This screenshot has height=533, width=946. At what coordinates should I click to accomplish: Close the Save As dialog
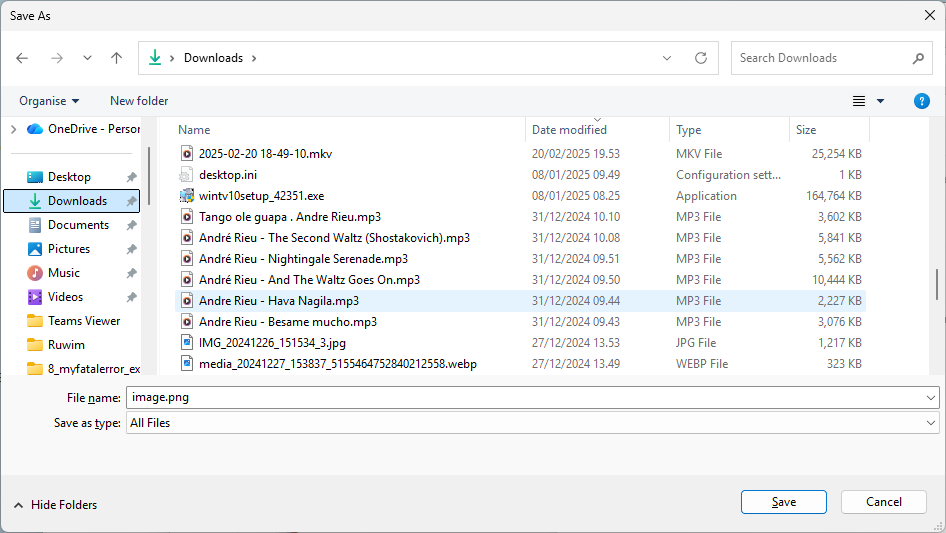point(930,16)
